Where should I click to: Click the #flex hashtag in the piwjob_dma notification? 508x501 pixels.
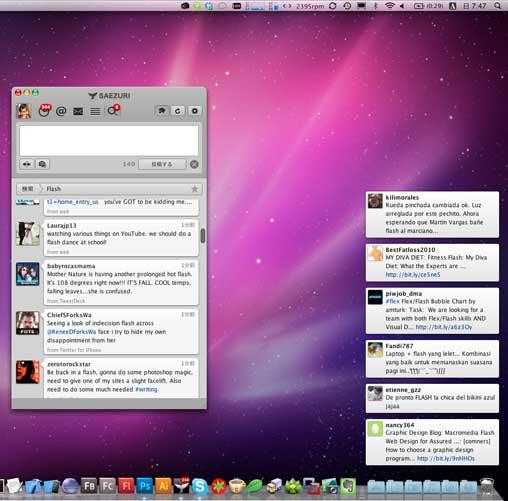(x=392, y=301)
